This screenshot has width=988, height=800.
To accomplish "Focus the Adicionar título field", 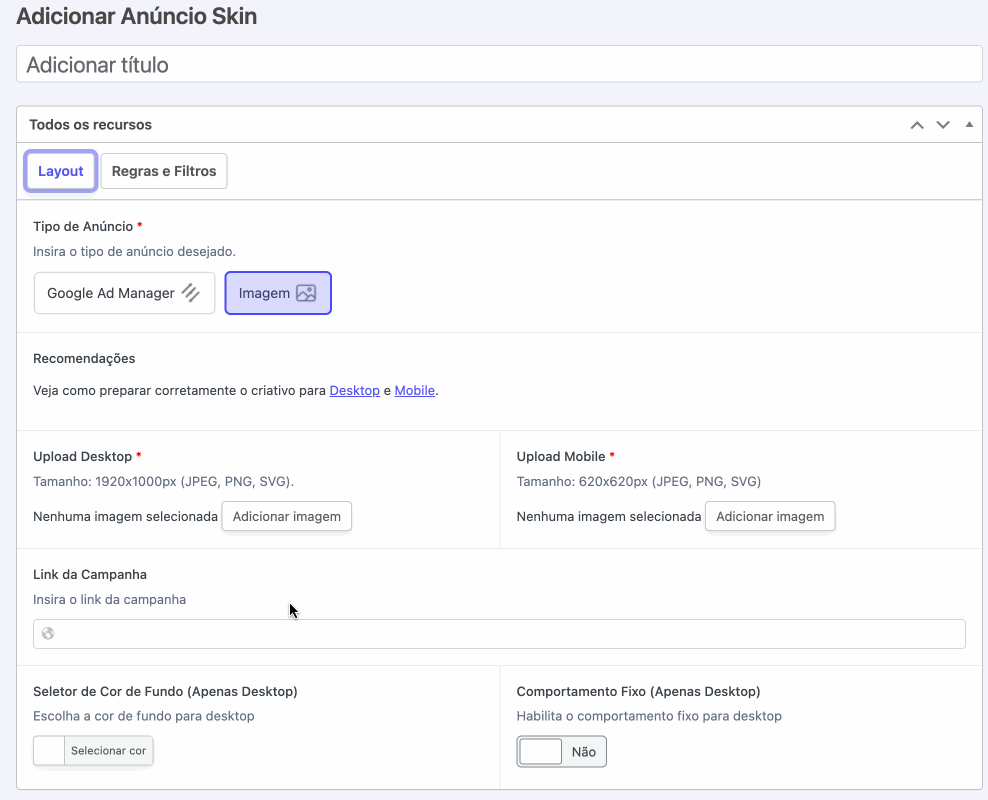I will [499, 64].
